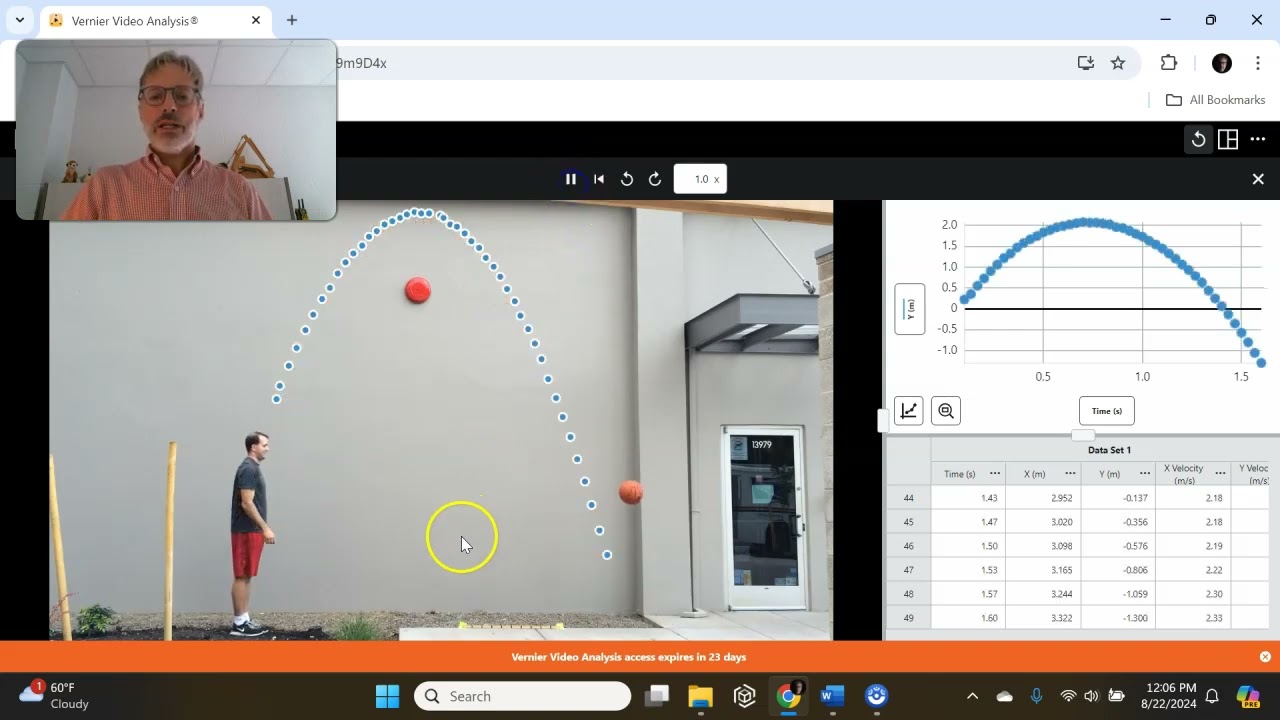1280x720 pixels.
Task: Step back one frame in video
Action: [x=627, y=179]
